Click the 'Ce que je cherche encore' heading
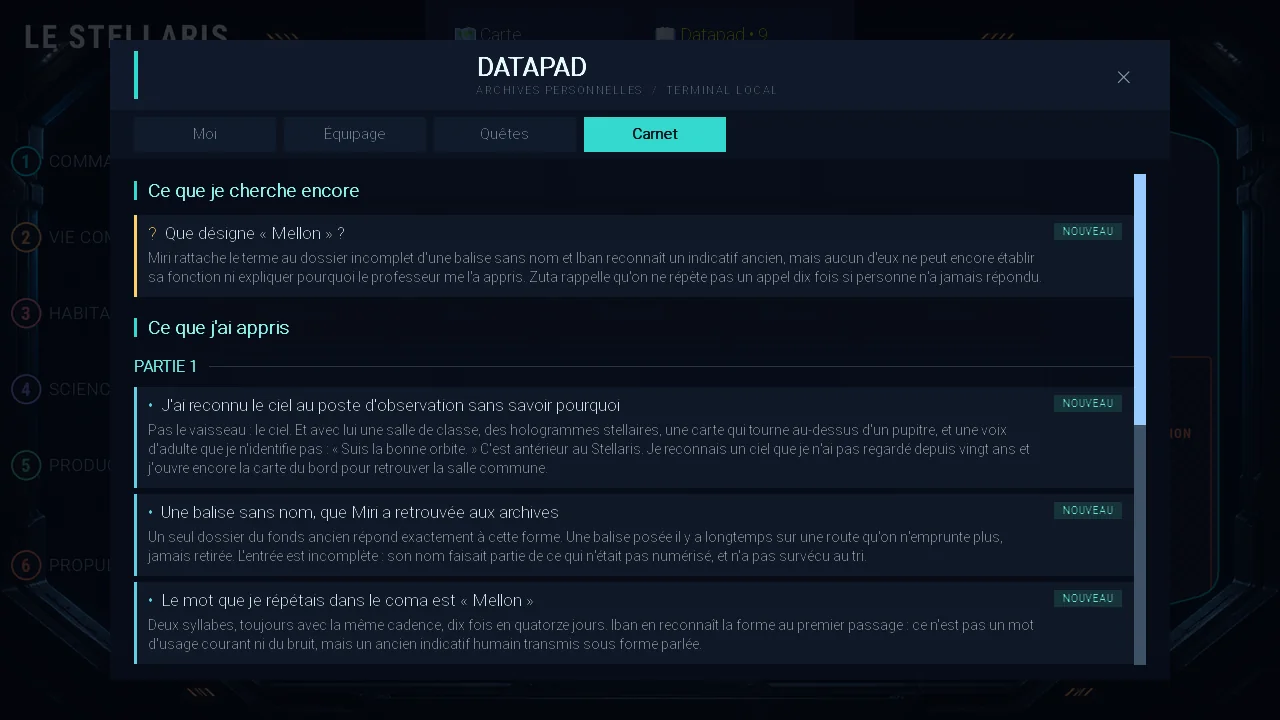The image size is (1280, 720). coord(254,190)
